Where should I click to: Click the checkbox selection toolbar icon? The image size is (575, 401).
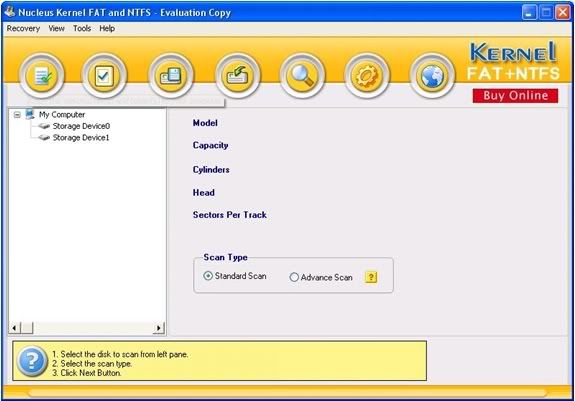point(104,76)
